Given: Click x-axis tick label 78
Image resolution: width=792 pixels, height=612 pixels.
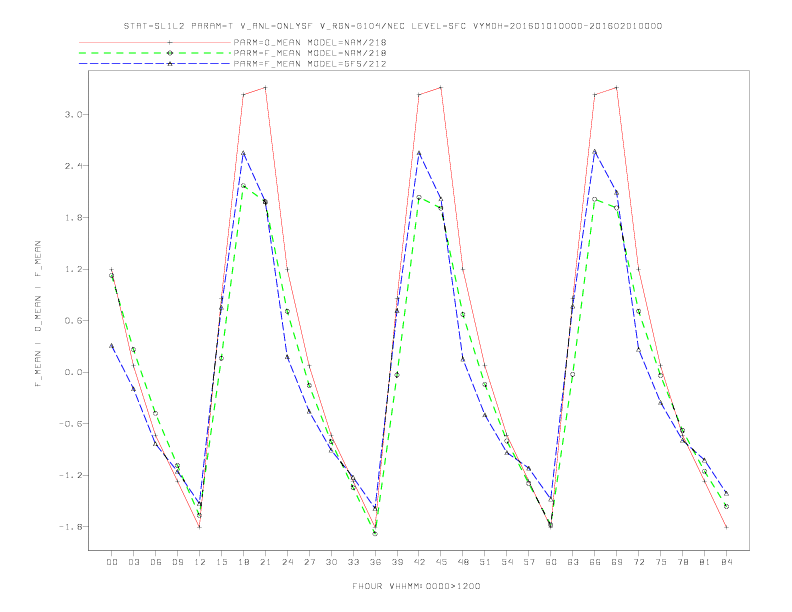Looking at the screenshot, I should click(x=682, y=562).
